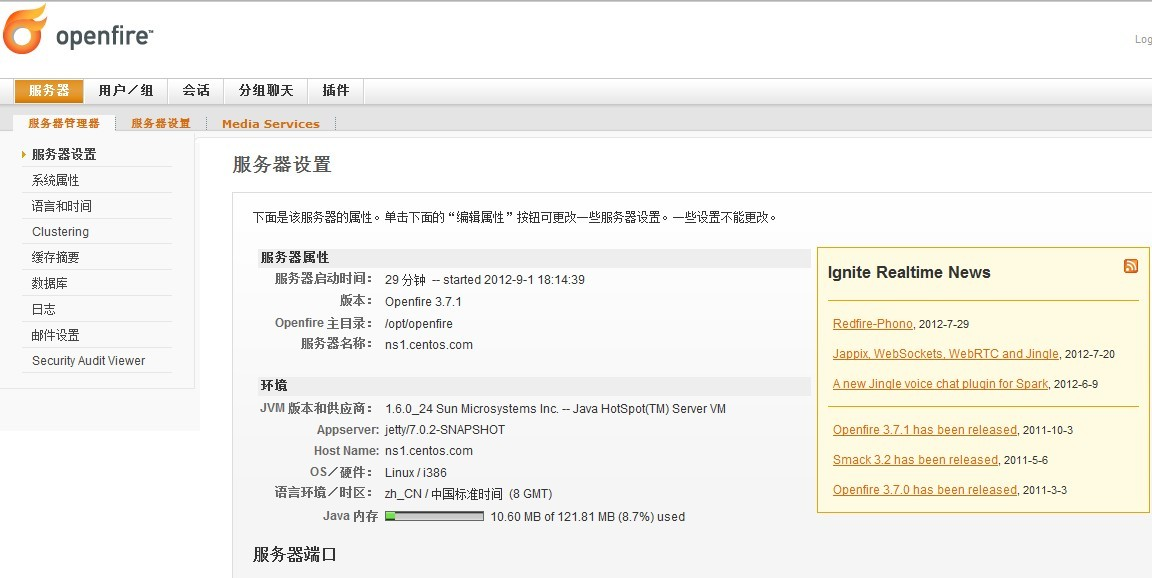
Task: Open Jappix, WebSockets, WebRTC and Jingle link
Action: [x=946, y=354]
